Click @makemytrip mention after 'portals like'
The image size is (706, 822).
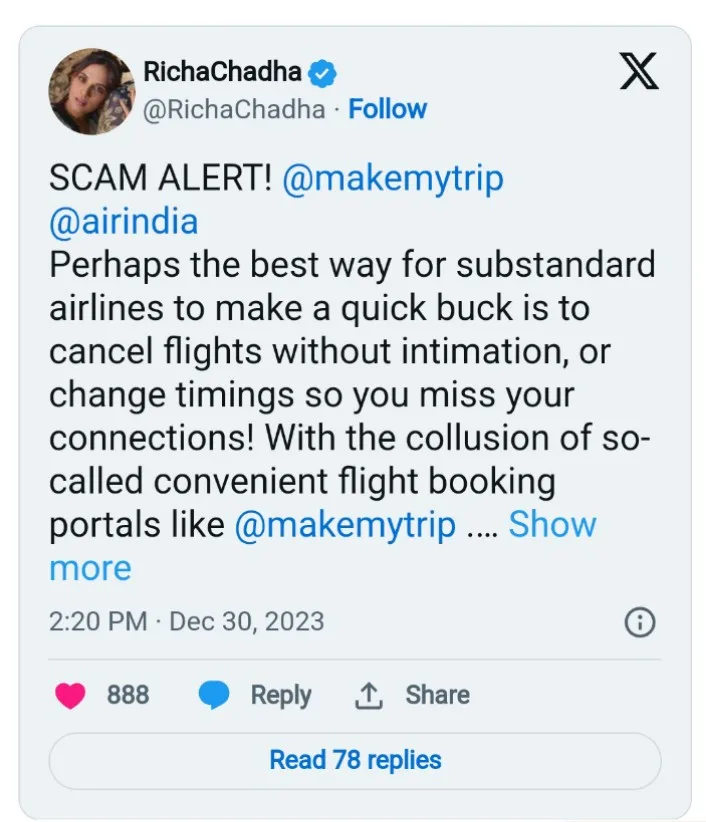coord(345,525)
